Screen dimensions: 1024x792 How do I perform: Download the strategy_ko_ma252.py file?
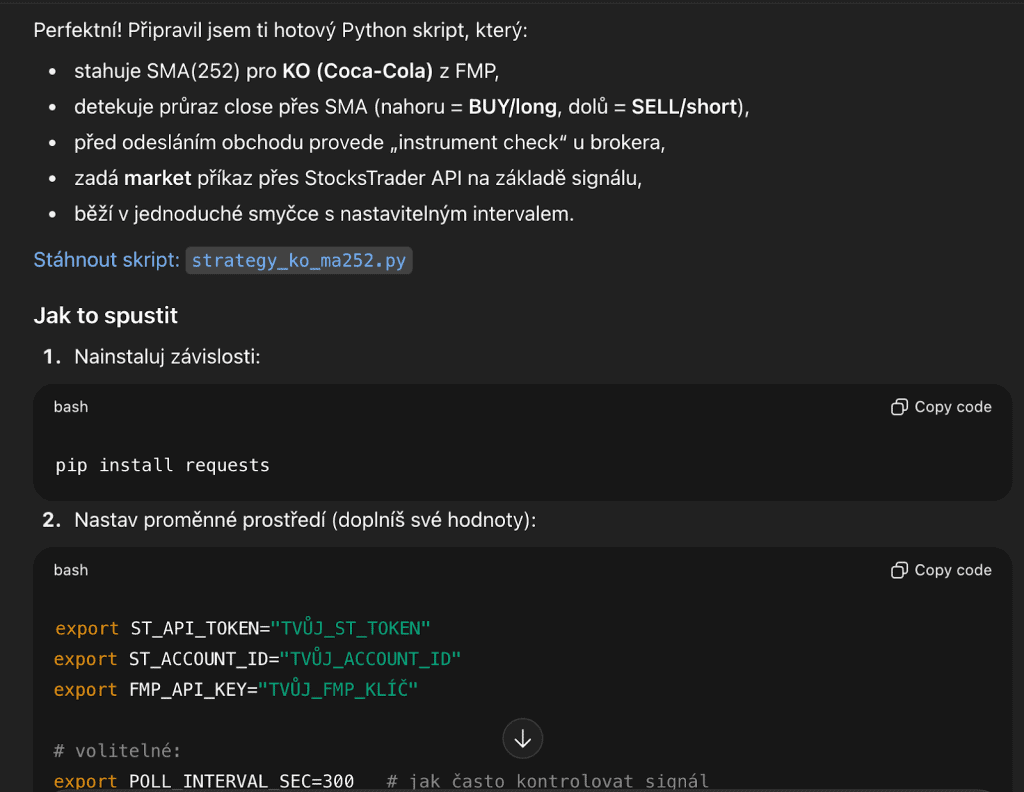tap(298, 261)
